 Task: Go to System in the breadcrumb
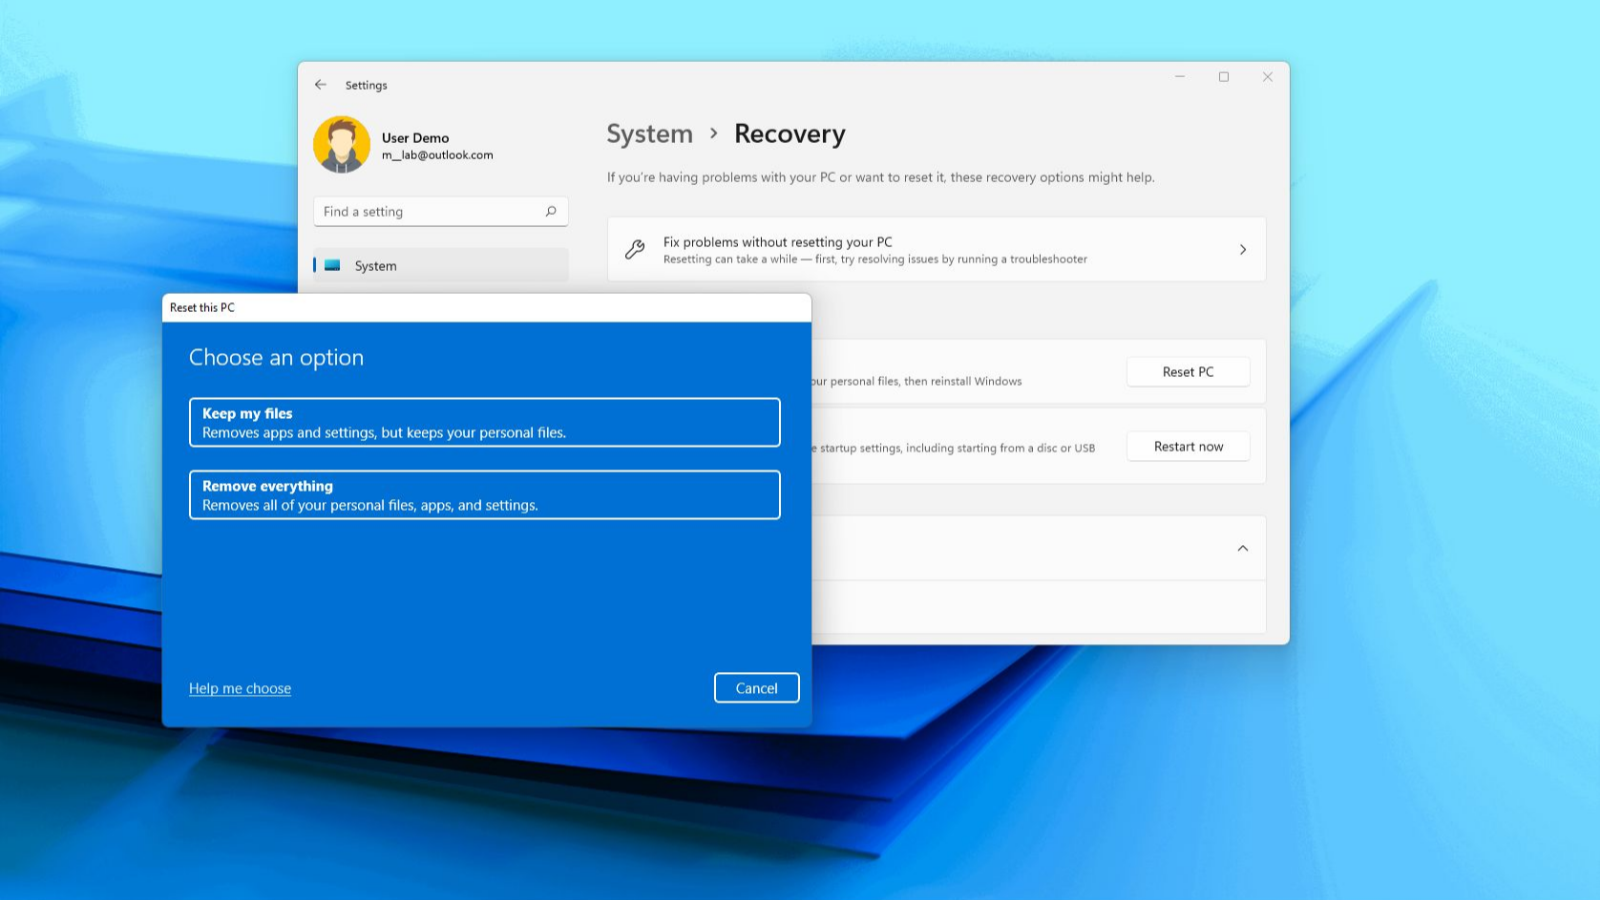pos(649,134)
